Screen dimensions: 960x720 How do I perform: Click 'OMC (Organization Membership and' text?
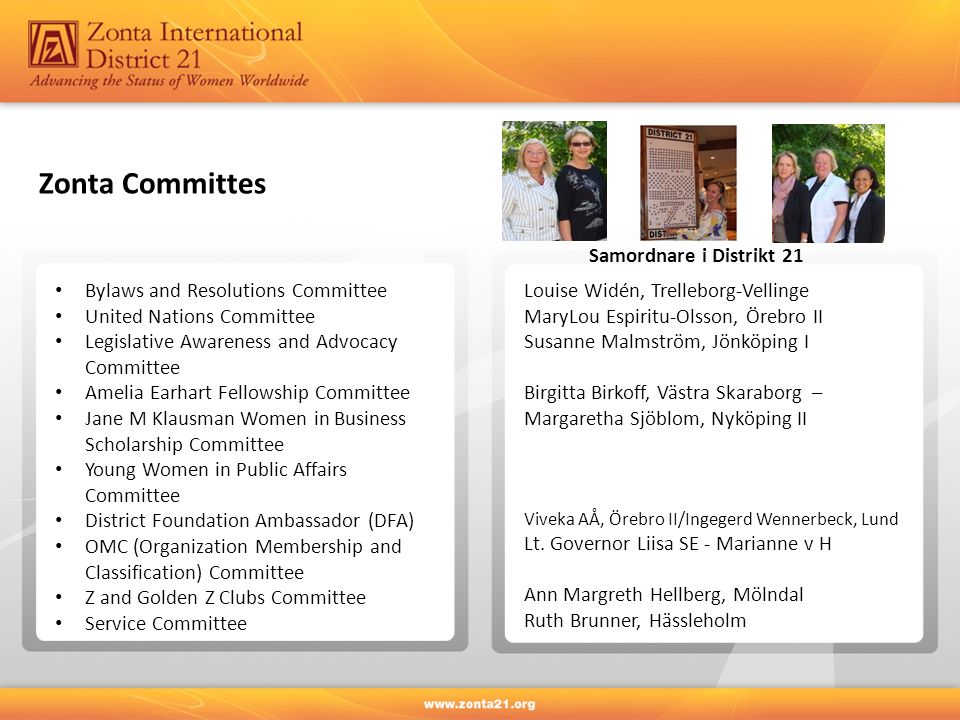pyautogui.click(x=243, y=547)
